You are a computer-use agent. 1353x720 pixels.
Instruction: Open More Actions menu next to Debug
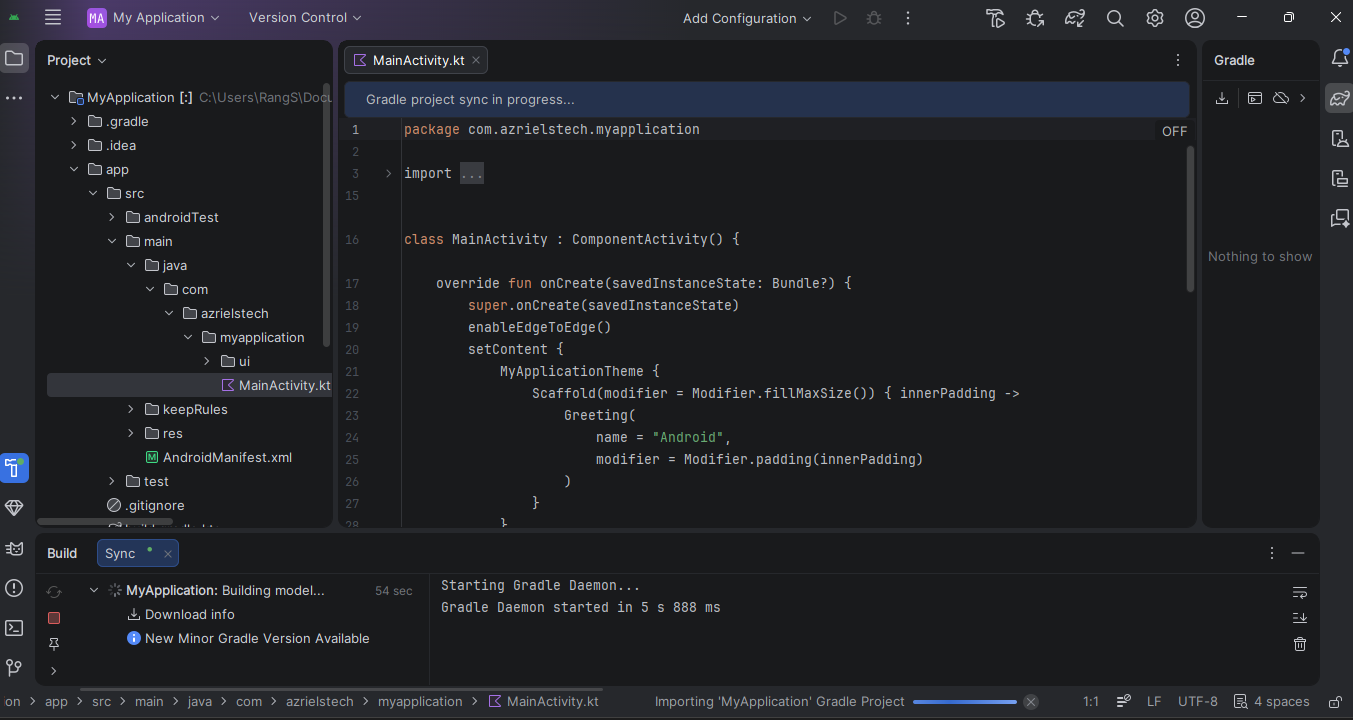click(908, 18)
